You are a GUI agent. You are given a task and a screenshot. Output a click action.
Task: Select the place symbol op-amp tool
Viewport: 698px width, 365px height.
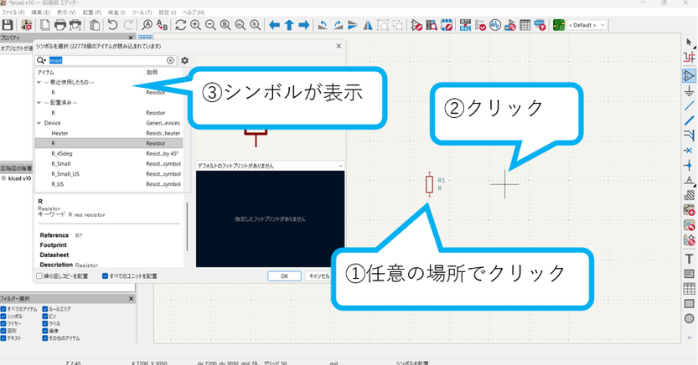689,76
